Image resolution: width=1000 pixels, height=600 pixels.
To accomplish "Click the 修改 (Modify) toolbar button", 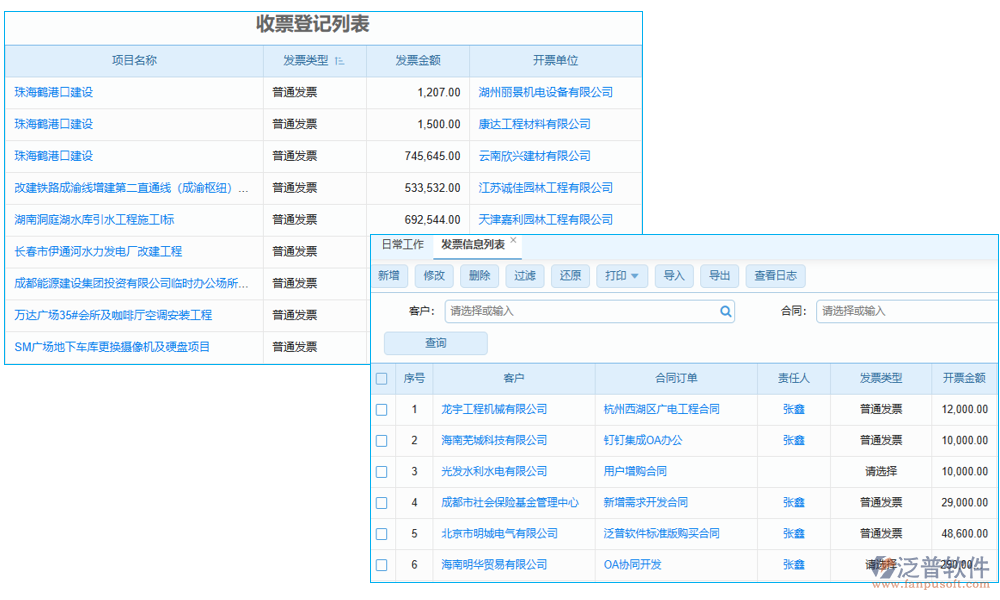I will click(434, 275).
